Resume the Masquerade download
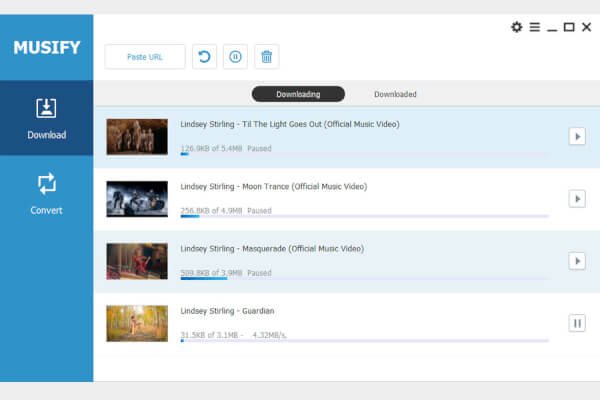The height and width of the screenshot is (400, 600). pyautogui.click(x=577, y=261)
